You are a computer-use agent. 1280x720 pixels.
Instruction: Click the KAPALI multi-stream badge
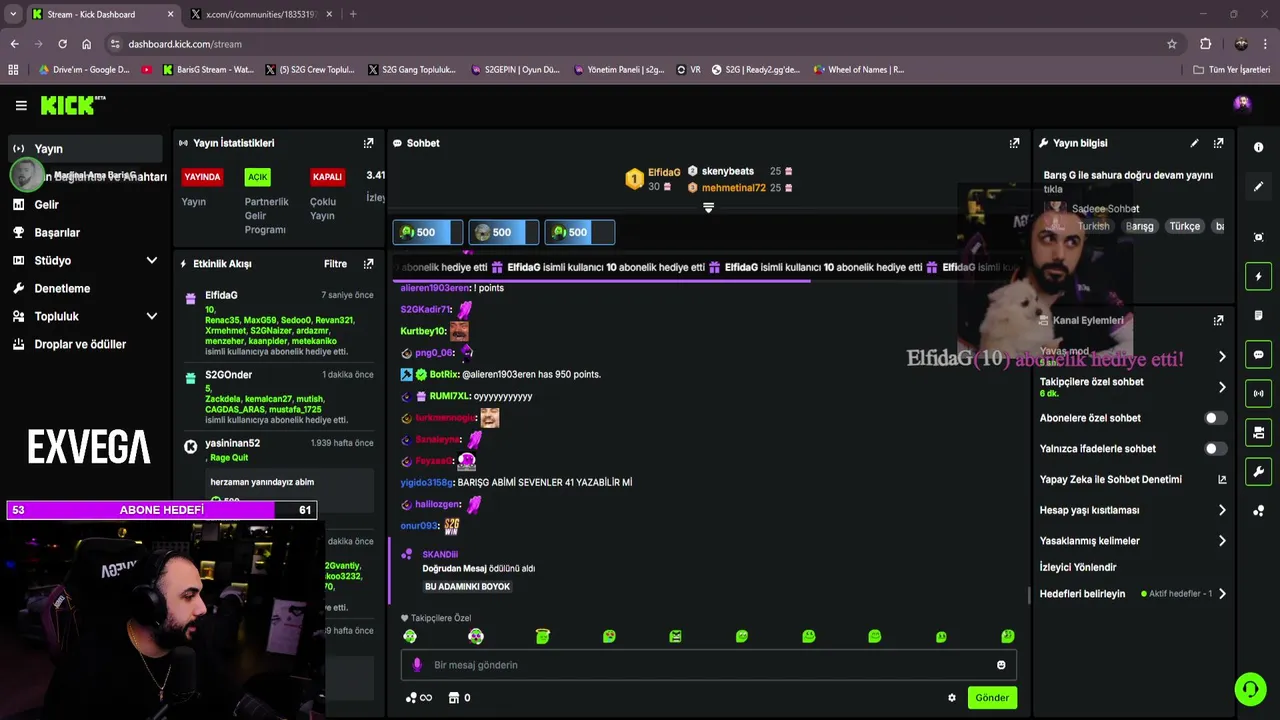pos(327,177)
